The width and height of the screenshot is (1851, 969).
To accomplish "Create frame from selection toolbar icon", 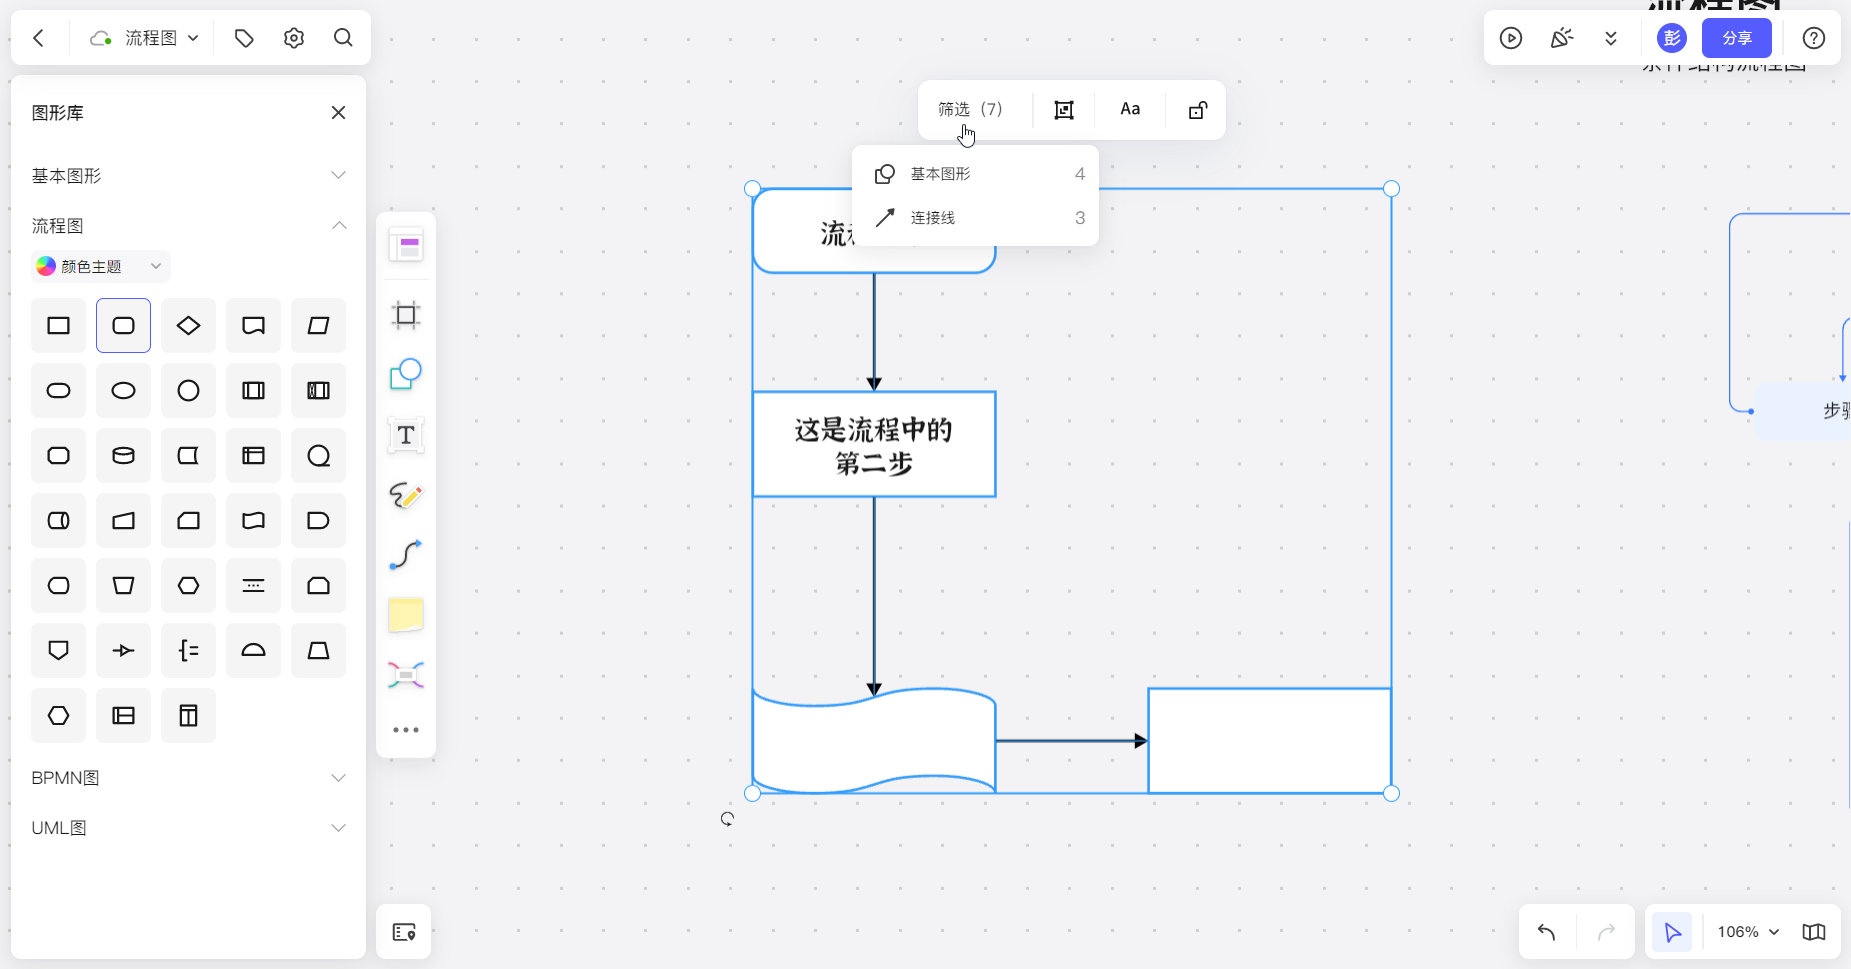I will click(x=1064, y=110).
